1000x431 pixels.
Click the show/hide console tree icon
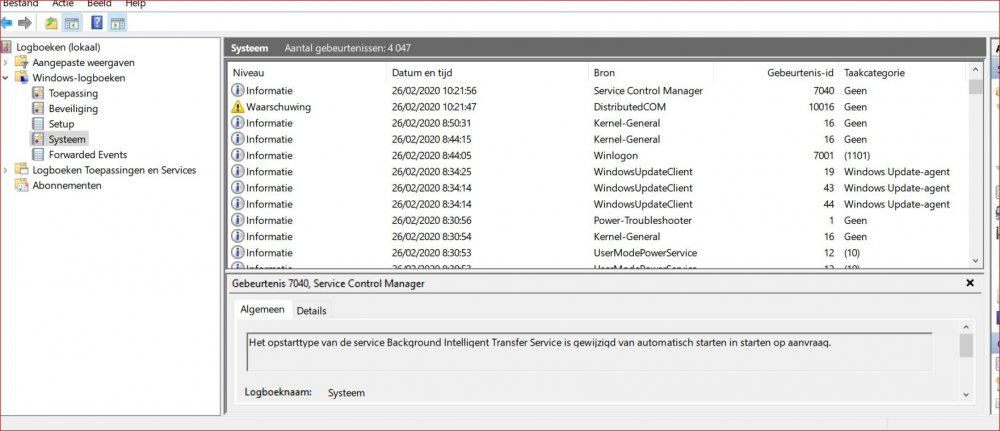[x=72, y=22]
